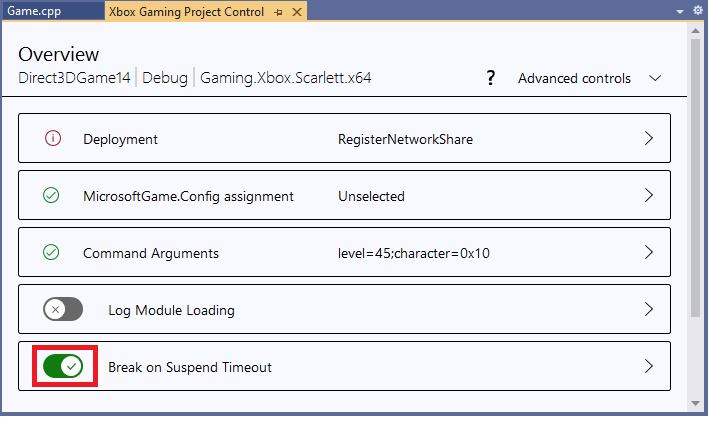710x430 pixels.
Task: Click the Command Arguments green check icon
Action: 51,253
